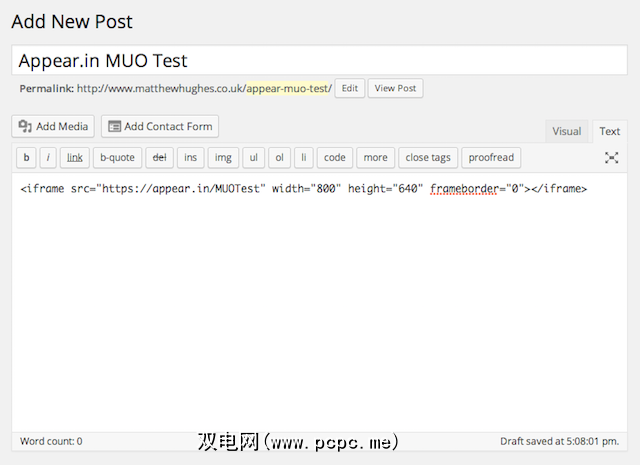Click the Word count: 0 status text
640x465 pixels.
tap(51, 441)
